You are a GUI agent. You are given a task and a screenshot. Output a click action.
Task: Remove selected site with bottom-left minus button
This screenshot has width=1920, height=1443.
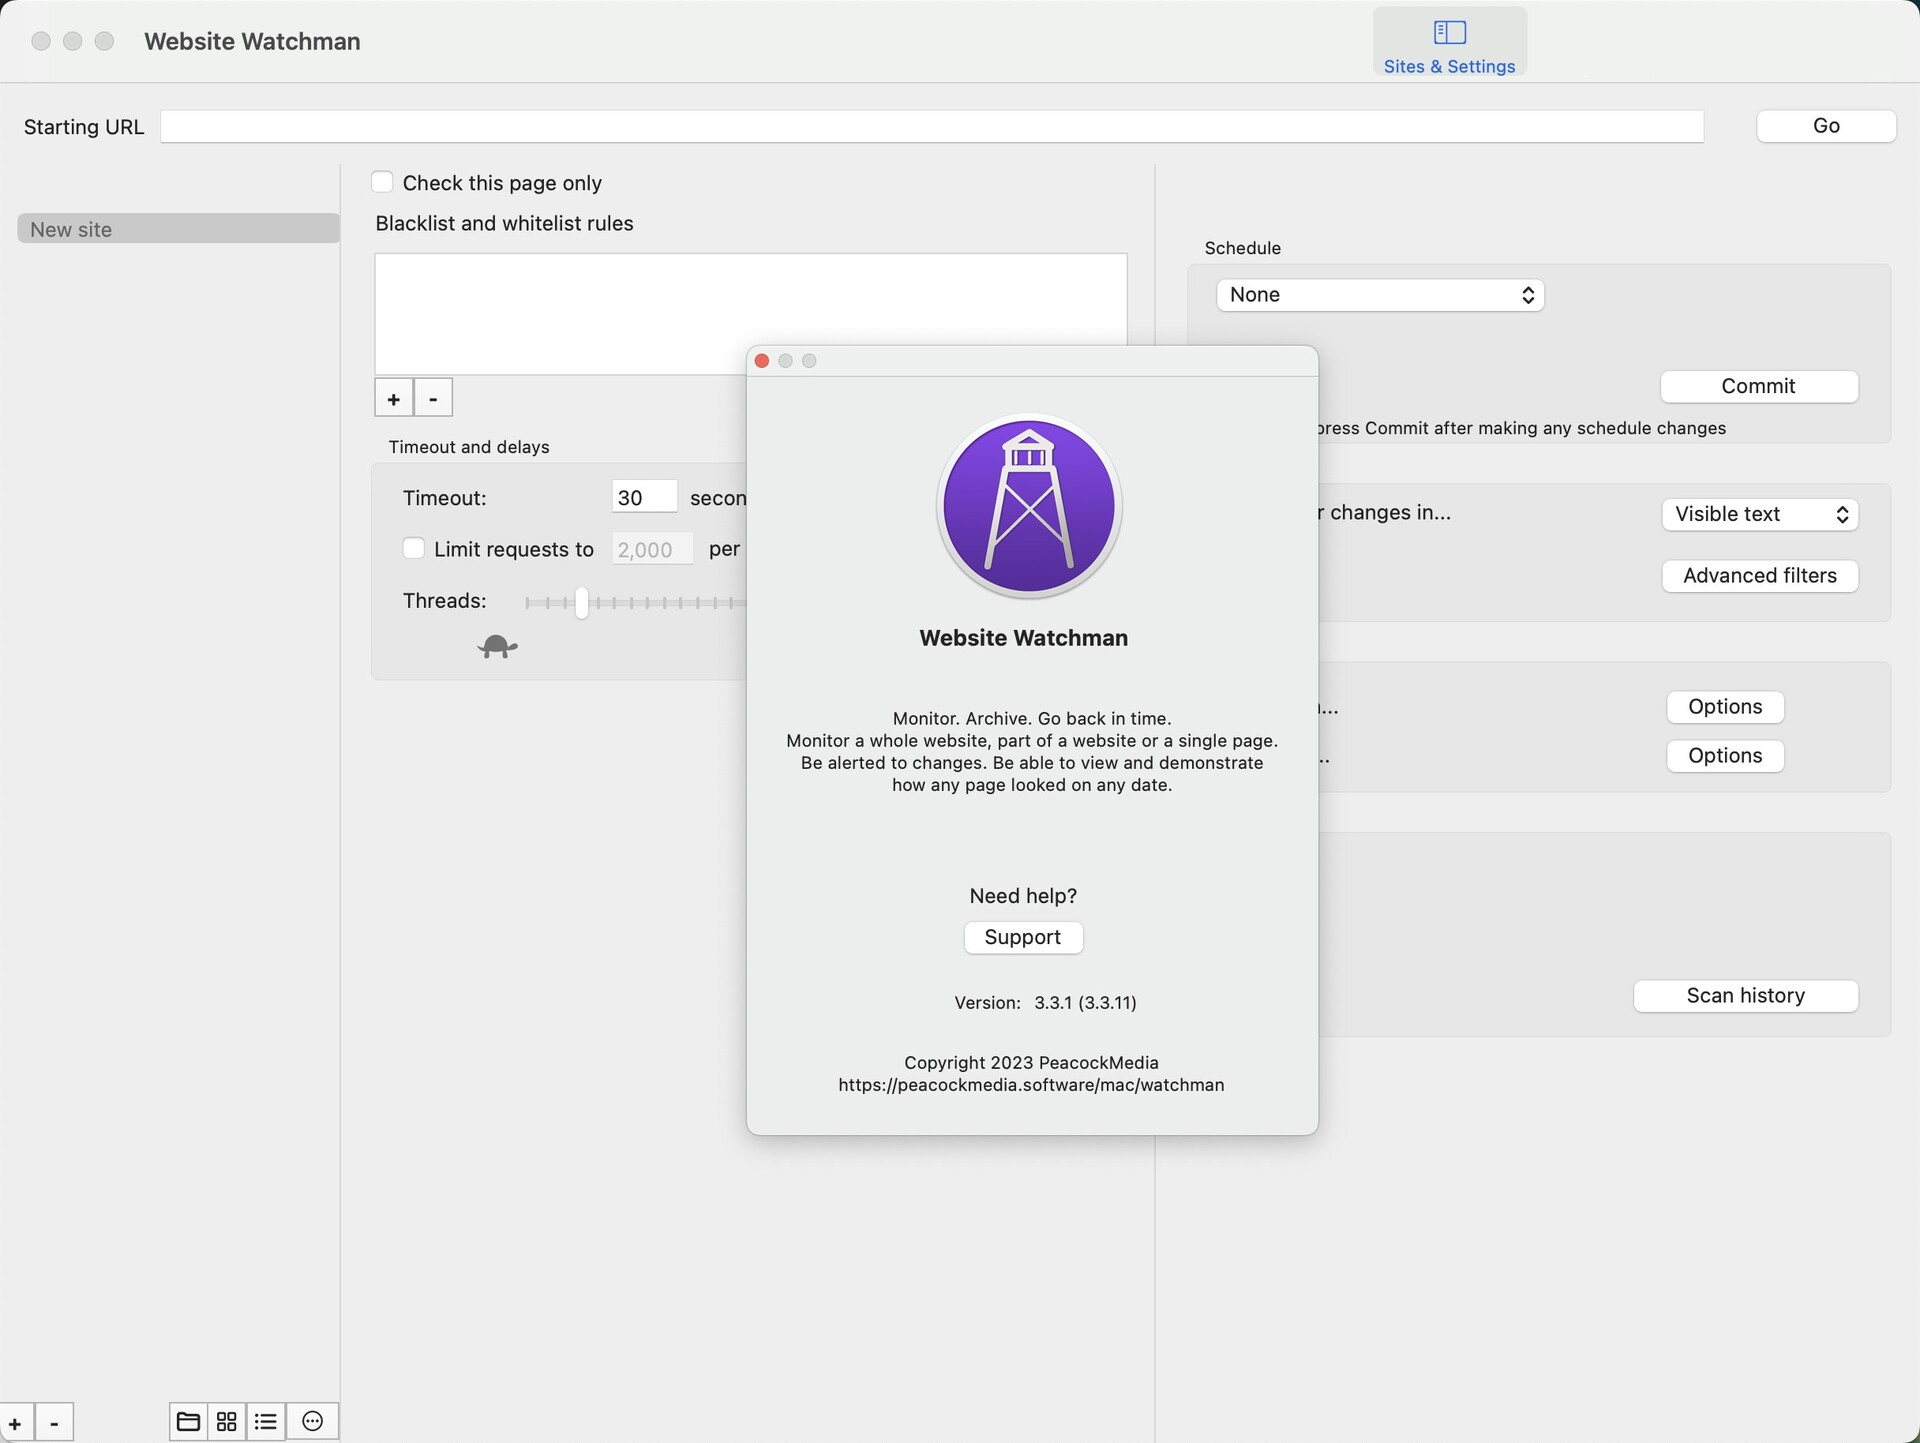click(x=53, y=1421)
